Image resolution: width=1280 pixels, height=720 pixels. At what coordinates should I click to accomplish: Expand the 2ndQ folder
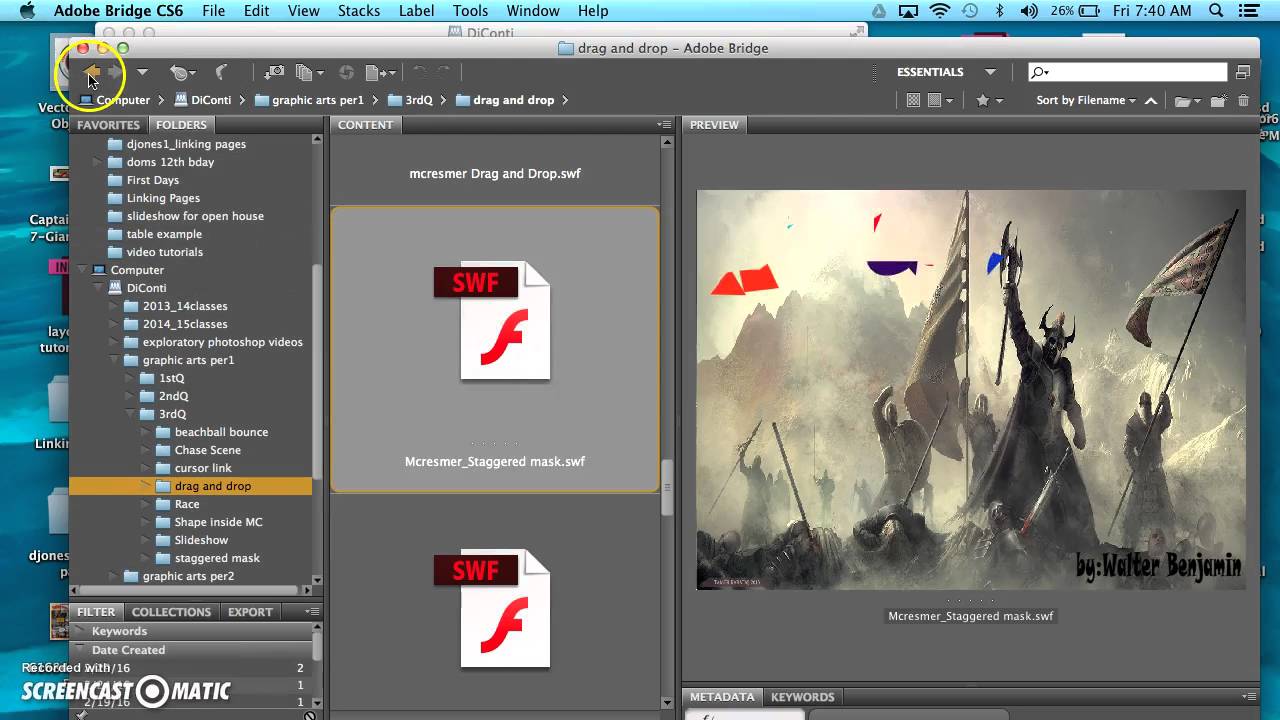[130, 396]
